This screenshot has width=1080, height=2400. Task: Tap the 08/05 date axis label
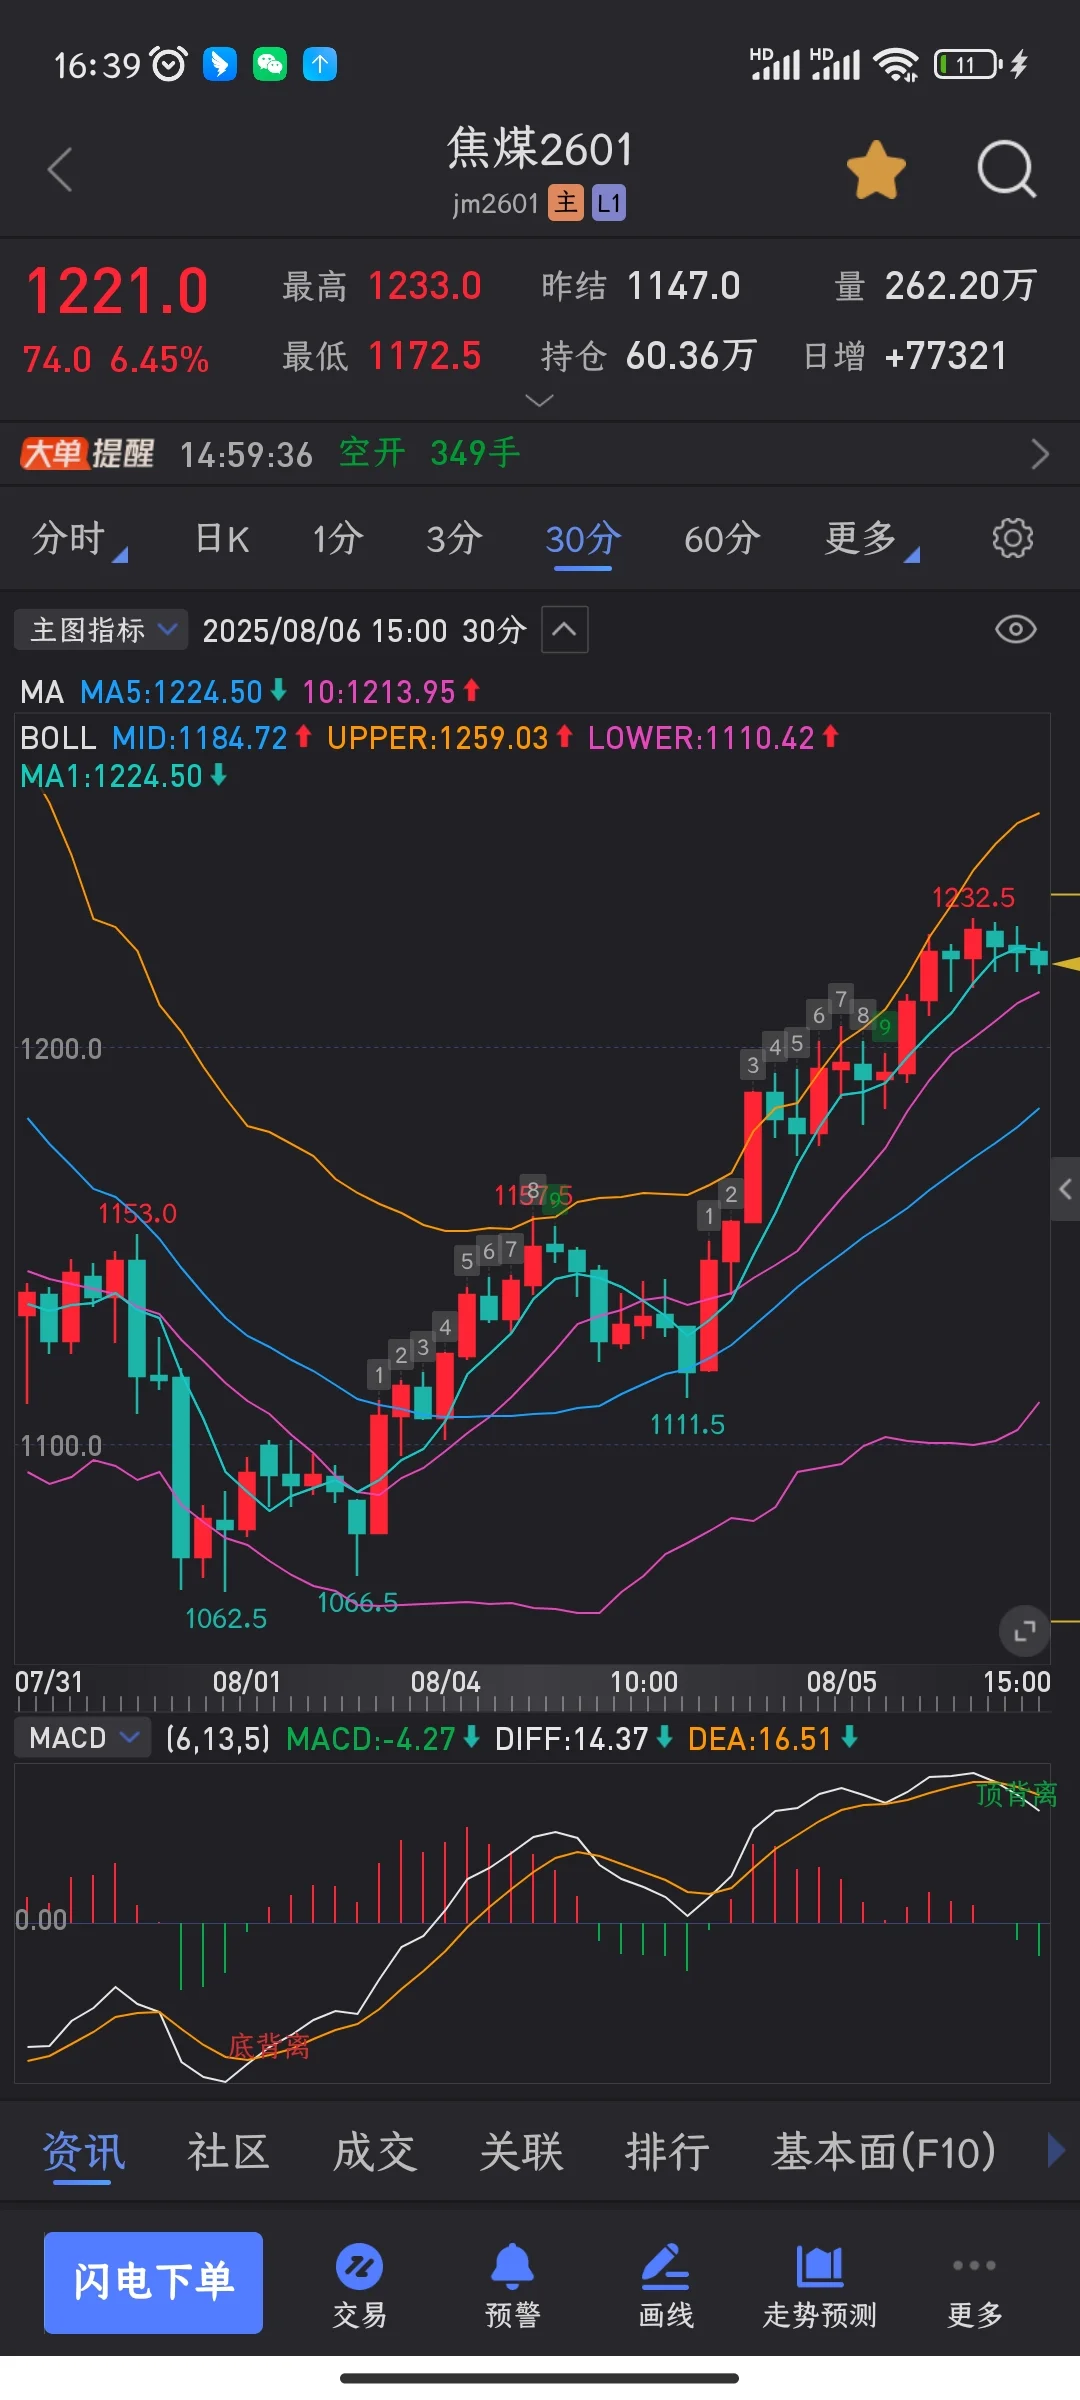pyautogui.click(x=841, y=1682)
